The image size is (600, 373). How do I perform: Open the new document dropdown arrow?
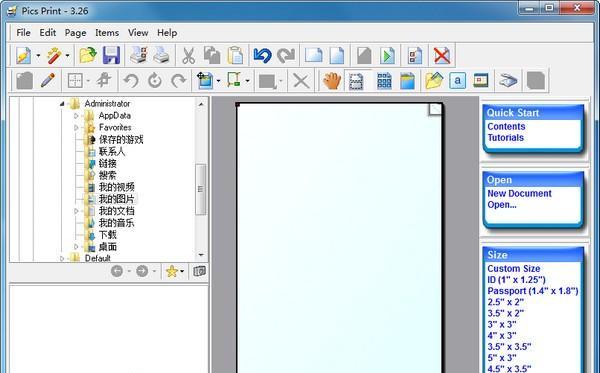38,56
